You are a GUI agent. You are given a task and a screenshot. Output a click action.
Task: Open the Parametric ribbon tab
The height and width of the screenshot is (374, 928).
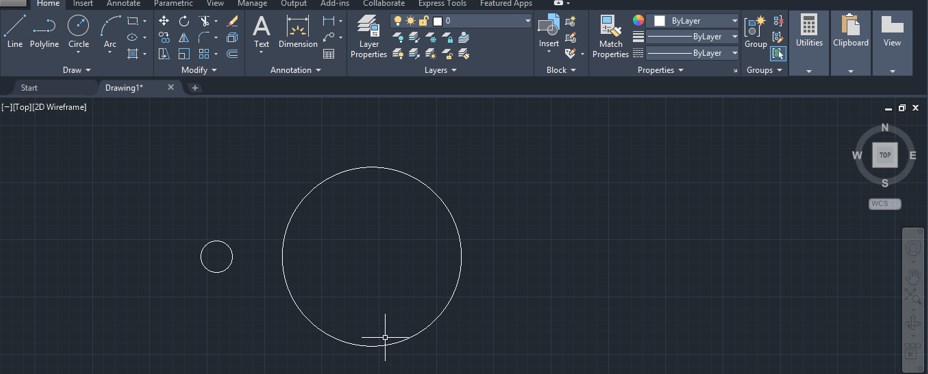point(173,4)
